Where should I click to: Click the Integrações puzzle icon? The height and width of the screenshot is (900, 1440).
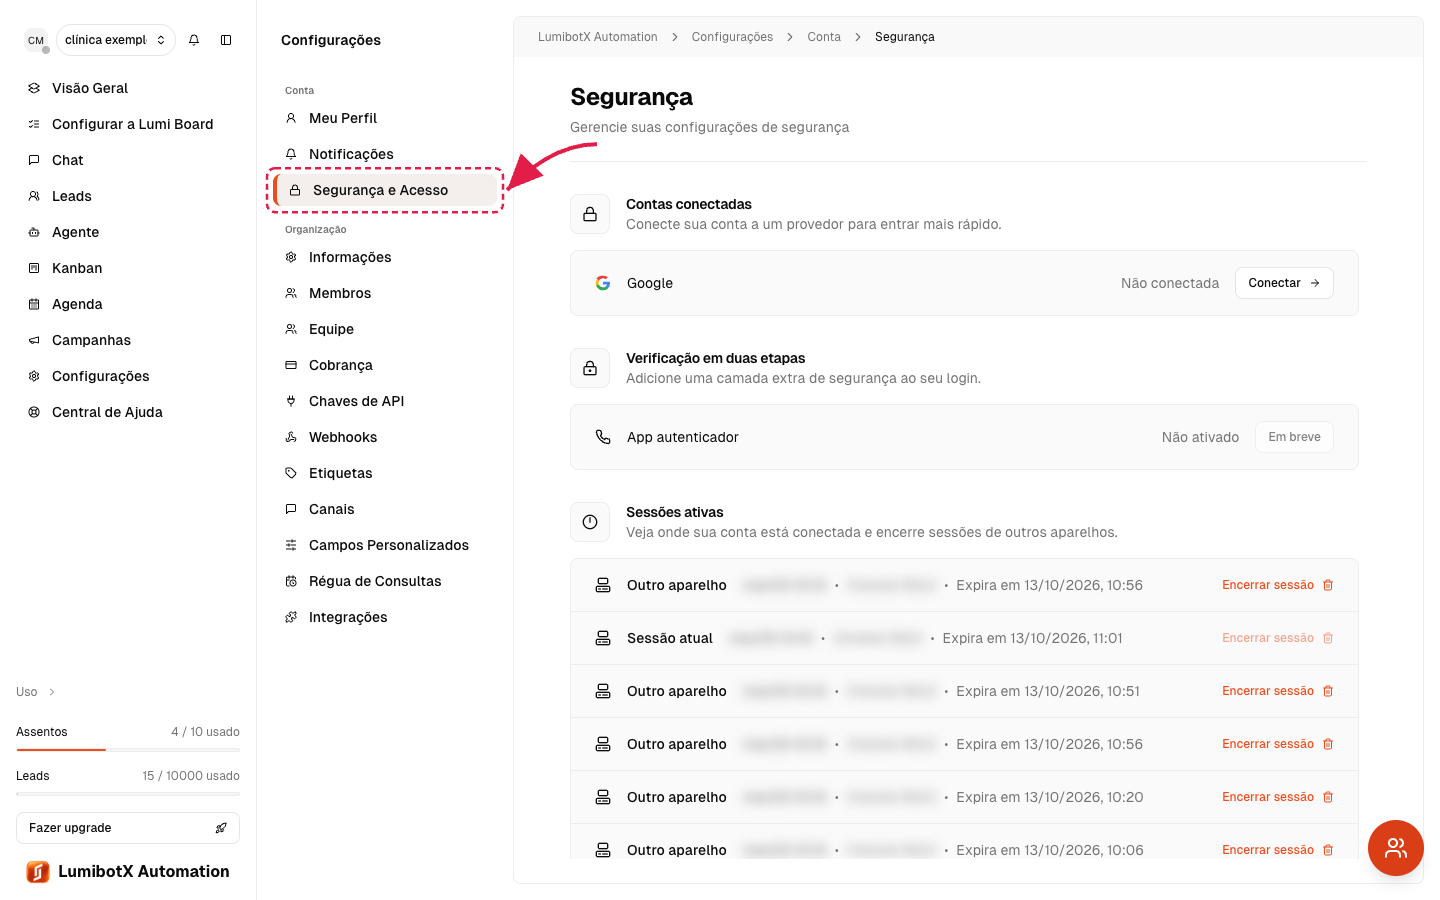click(291, 617)
